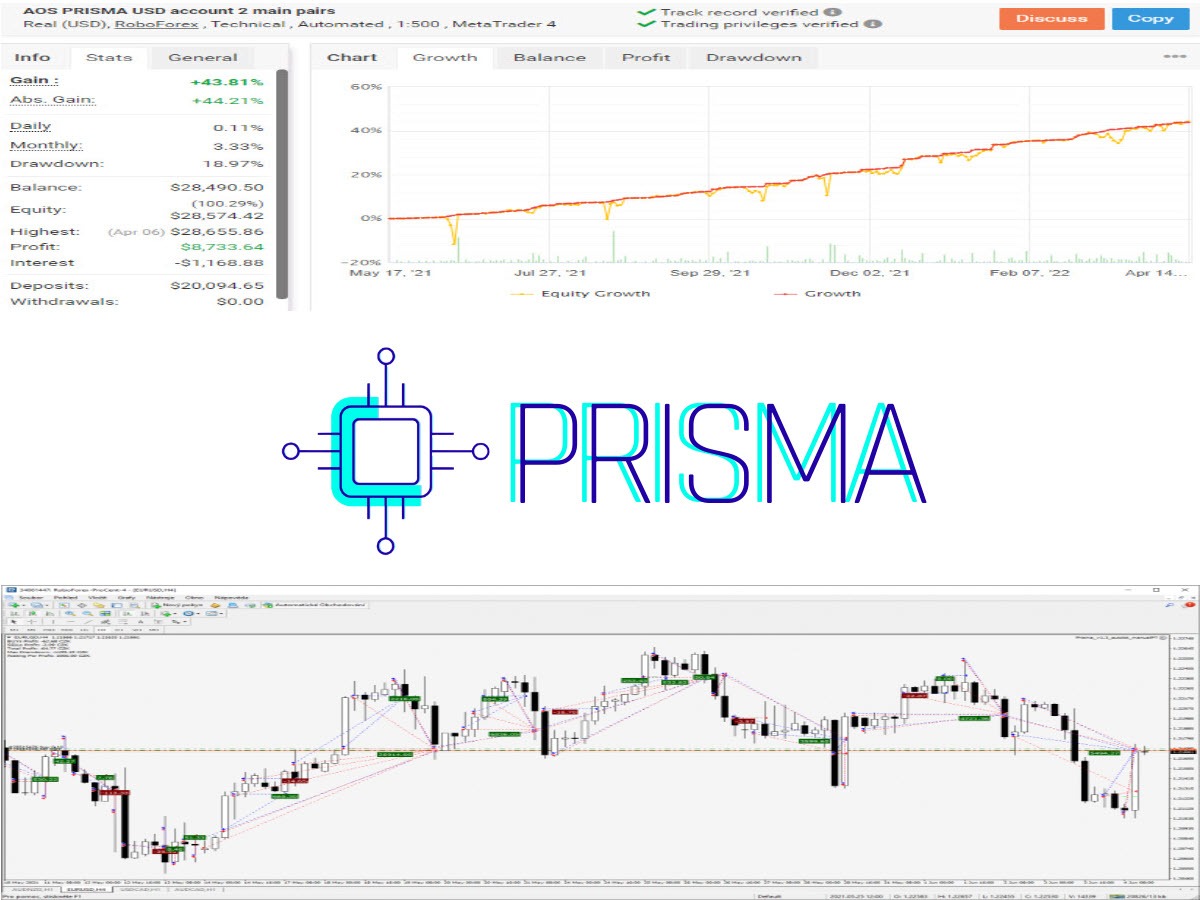Select the $8,733.64 profit value

point(221,247)
